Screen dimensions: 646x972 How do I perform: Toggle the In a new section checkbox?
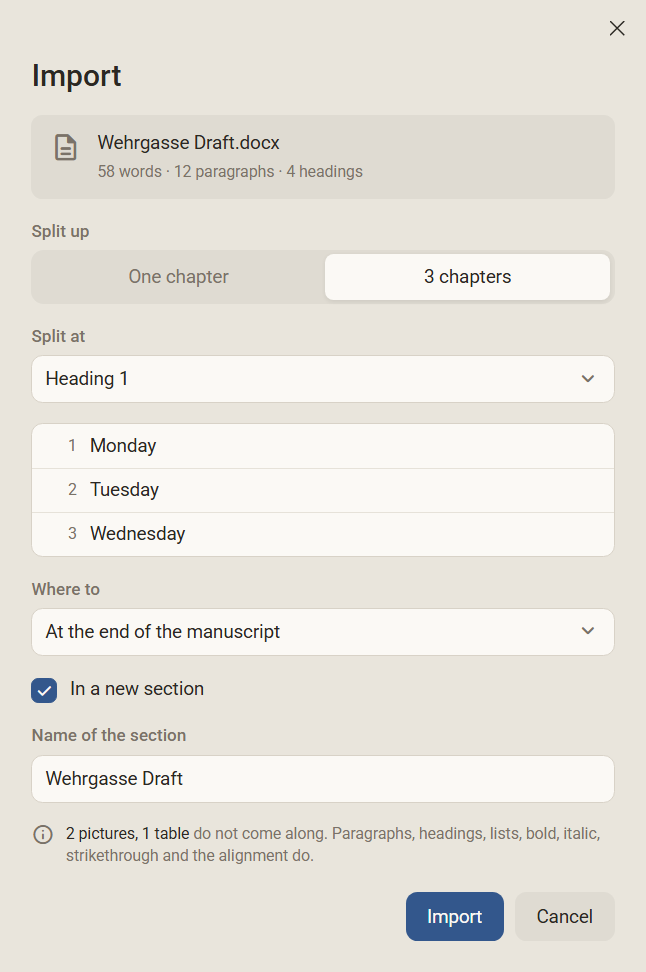click(x=44, y=690)
